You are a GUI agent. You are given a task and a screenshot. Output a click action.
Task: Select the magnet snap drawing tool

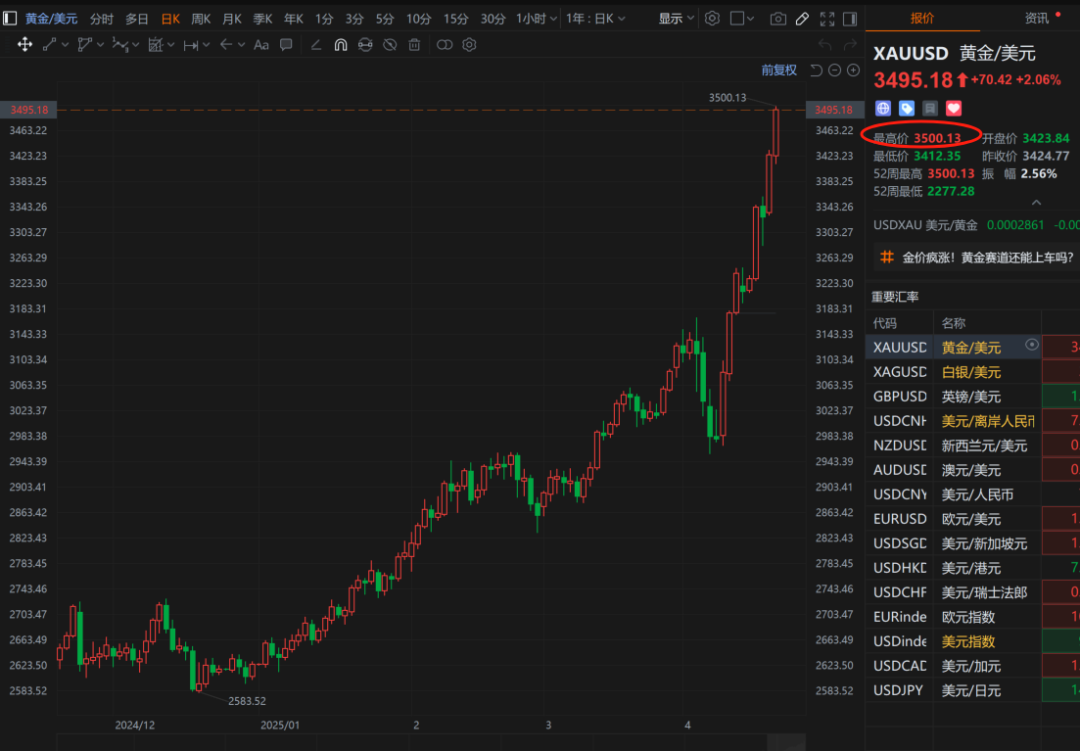pyautogui.click(x=340, y=44)
